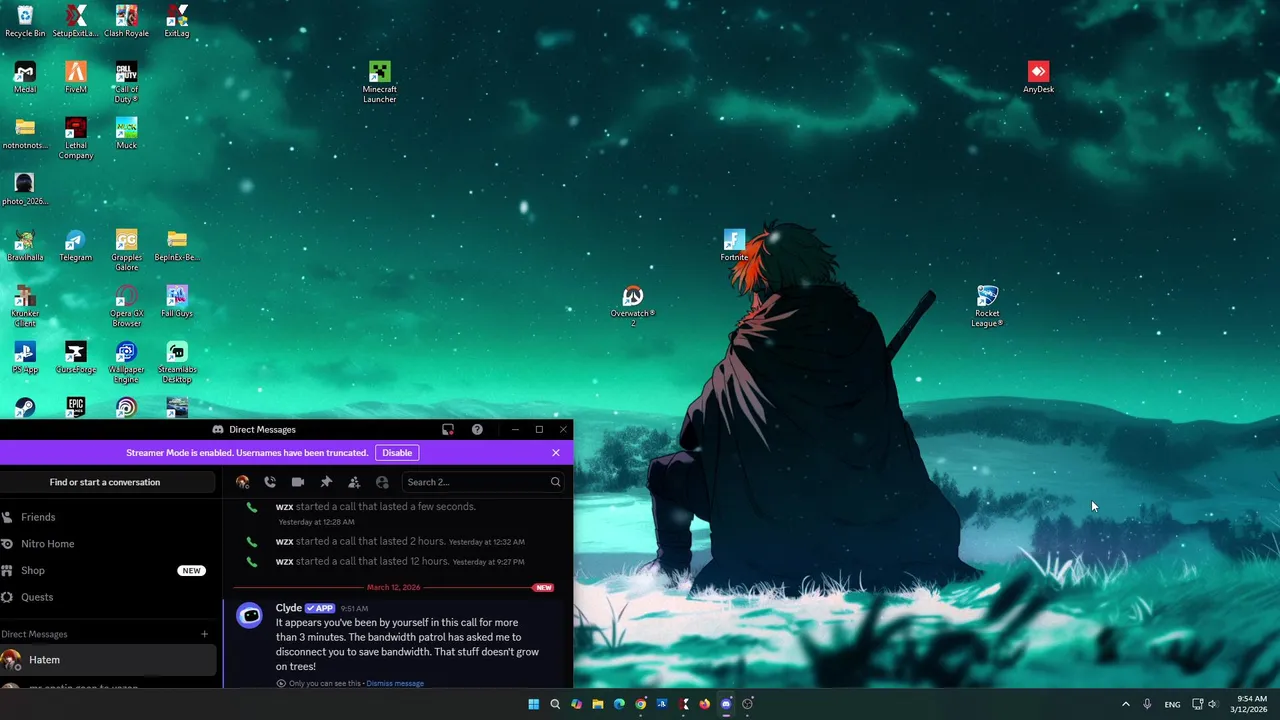Click the Clyde username in chat
Screen dimensions: 1280x720
(x=289, y=608)
